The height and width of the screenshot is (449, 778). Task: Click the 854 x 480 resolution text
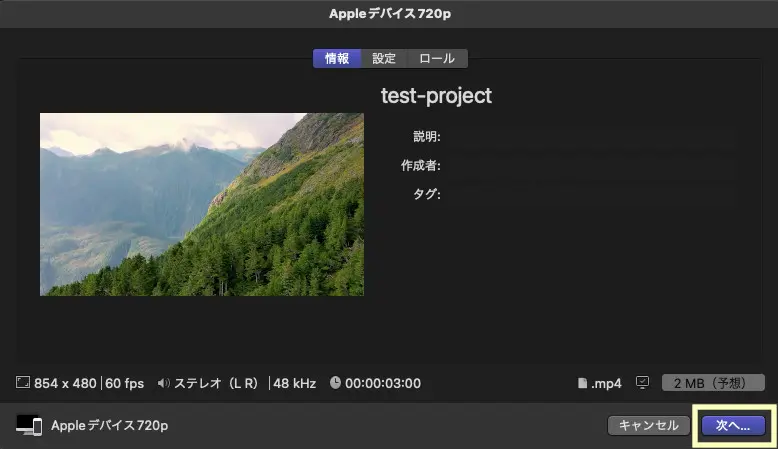tap(65, 384)
